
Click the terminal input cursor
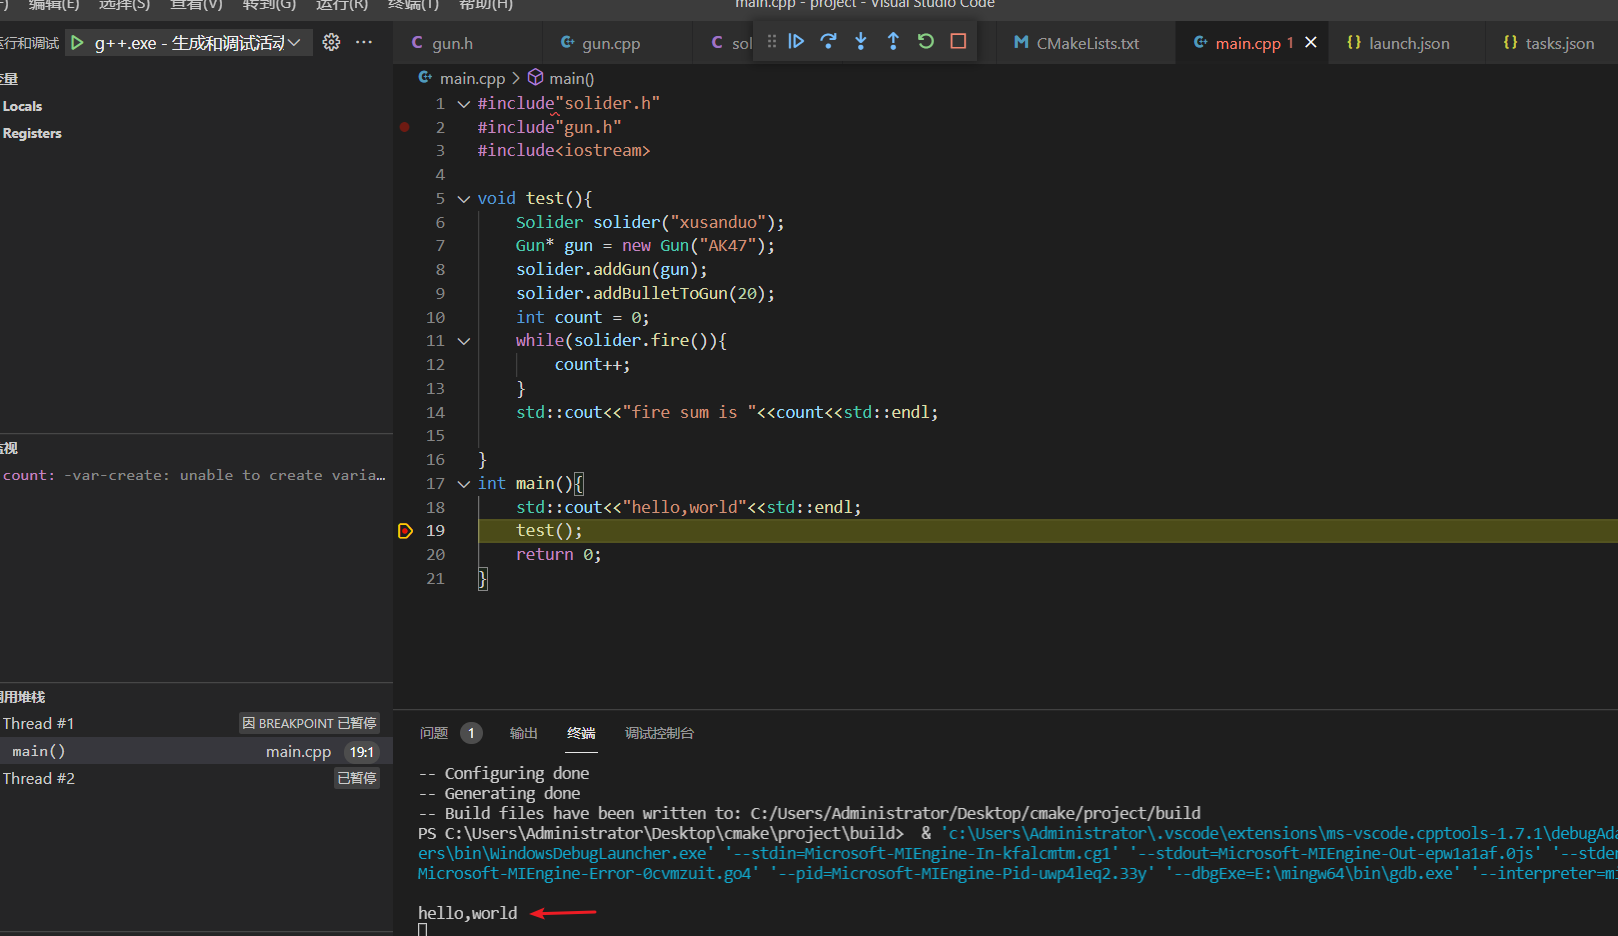423,930
